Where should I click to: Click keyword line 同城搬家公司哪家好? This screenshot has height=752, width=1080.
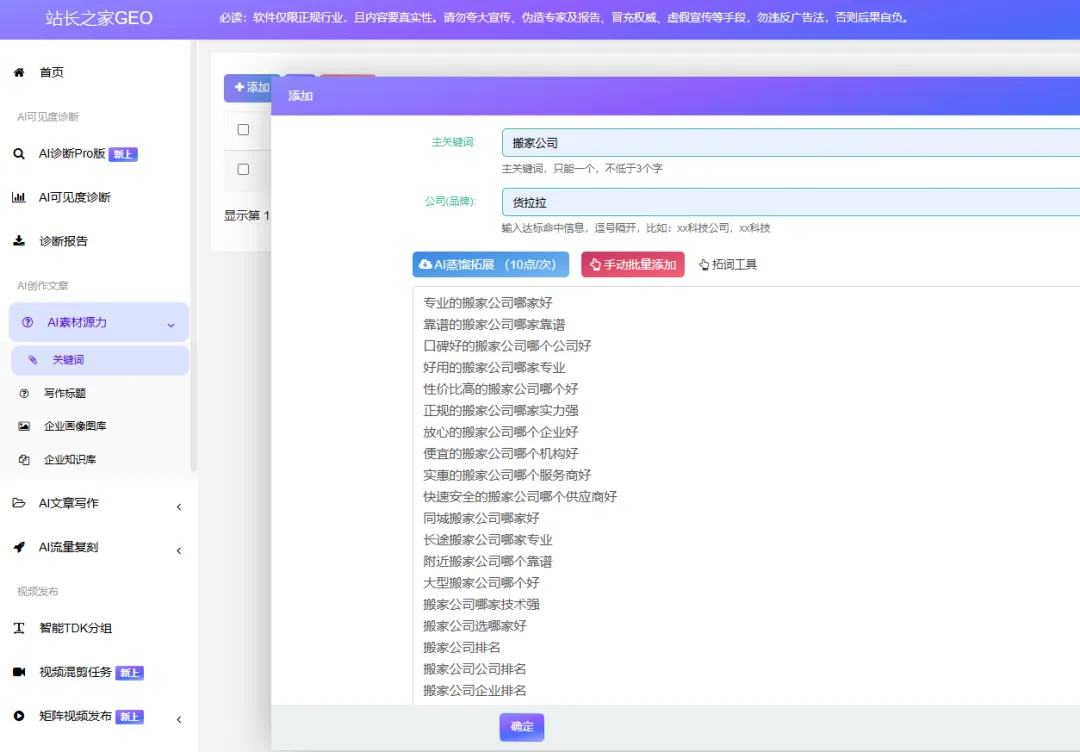coord(481,518)
